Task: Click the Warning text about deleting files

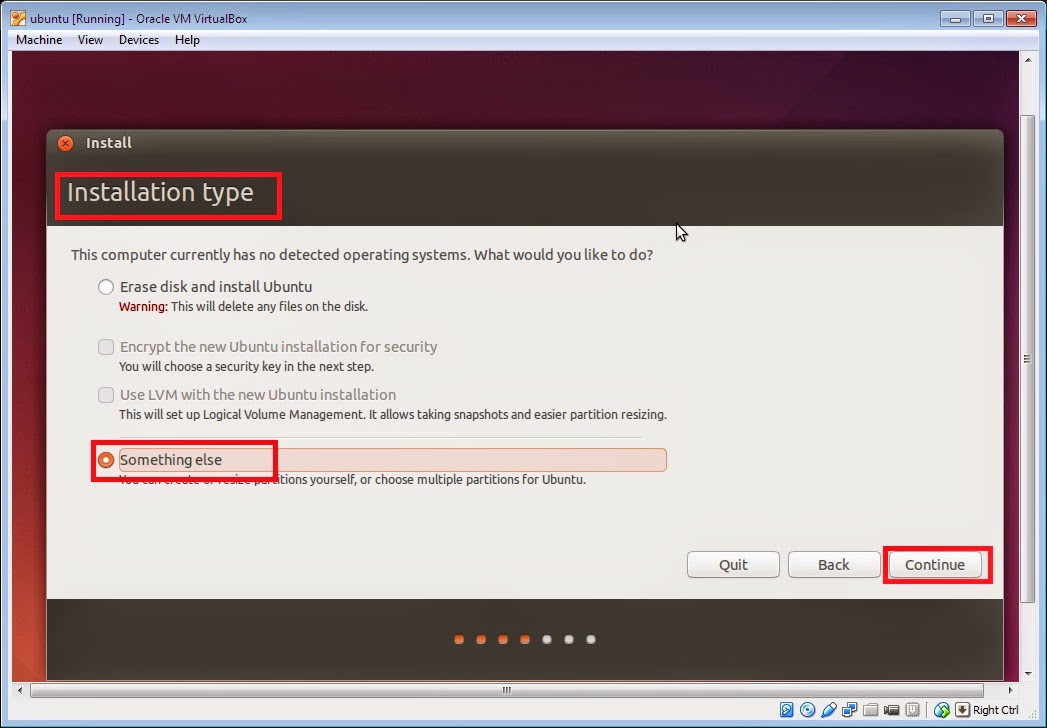Action: (x=243, y=307)
